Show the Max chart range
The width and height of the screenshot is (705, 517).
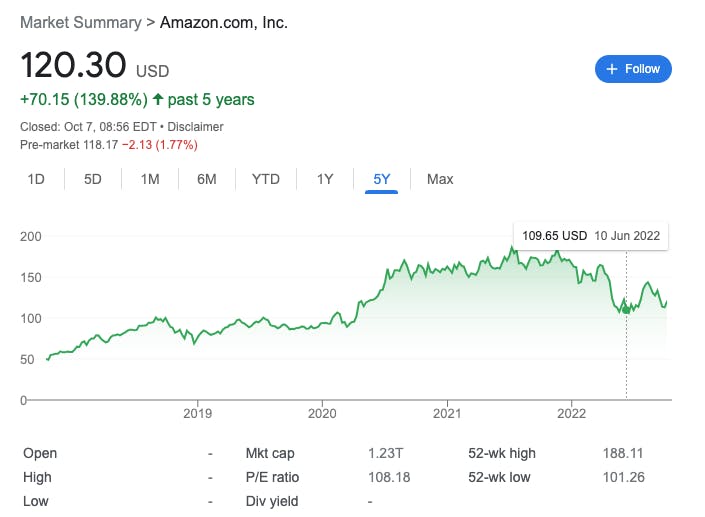pyautogui.click(x=440, y=179)
